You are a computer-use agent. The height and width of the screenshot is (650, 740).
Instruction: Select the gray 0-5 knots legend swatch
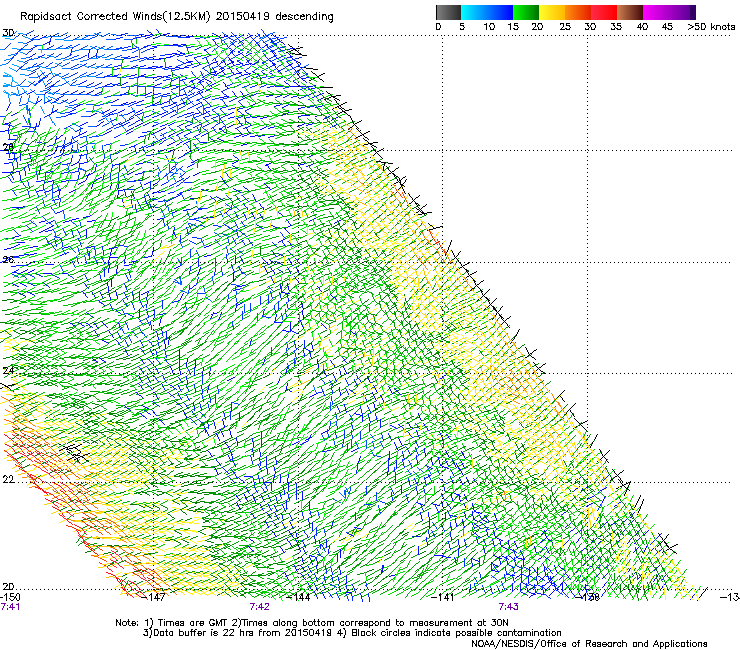coord(448,12)
